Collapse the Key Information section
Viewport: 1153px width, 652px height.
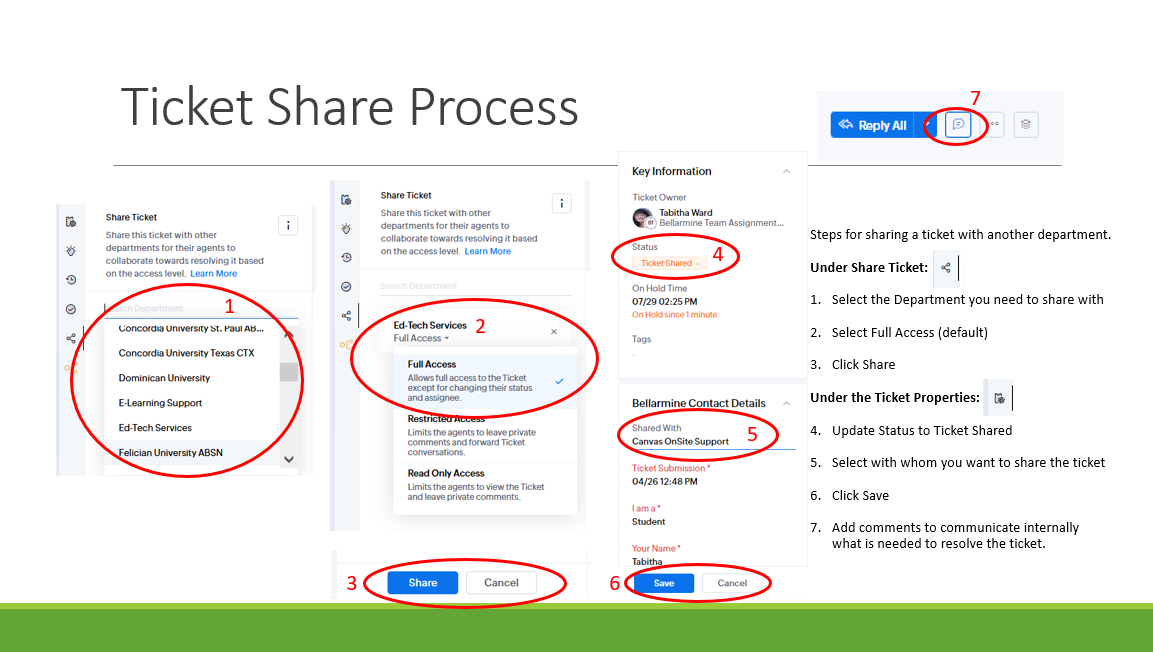[784, 172]
